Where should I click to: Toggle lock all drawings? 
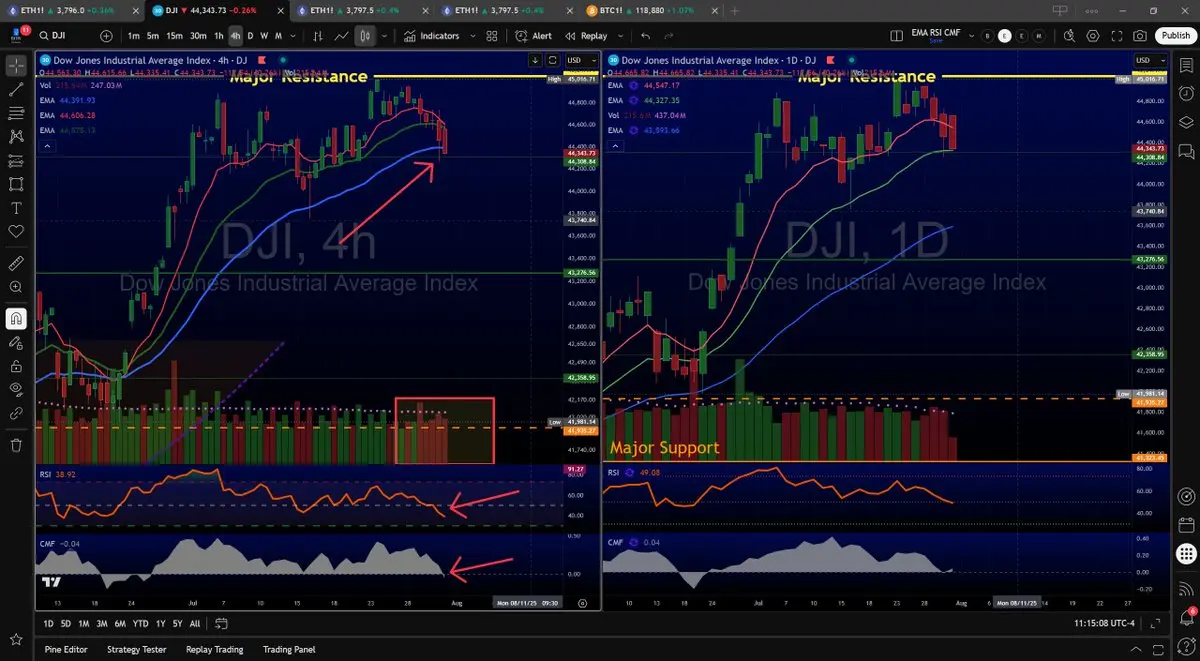(16, 365)
